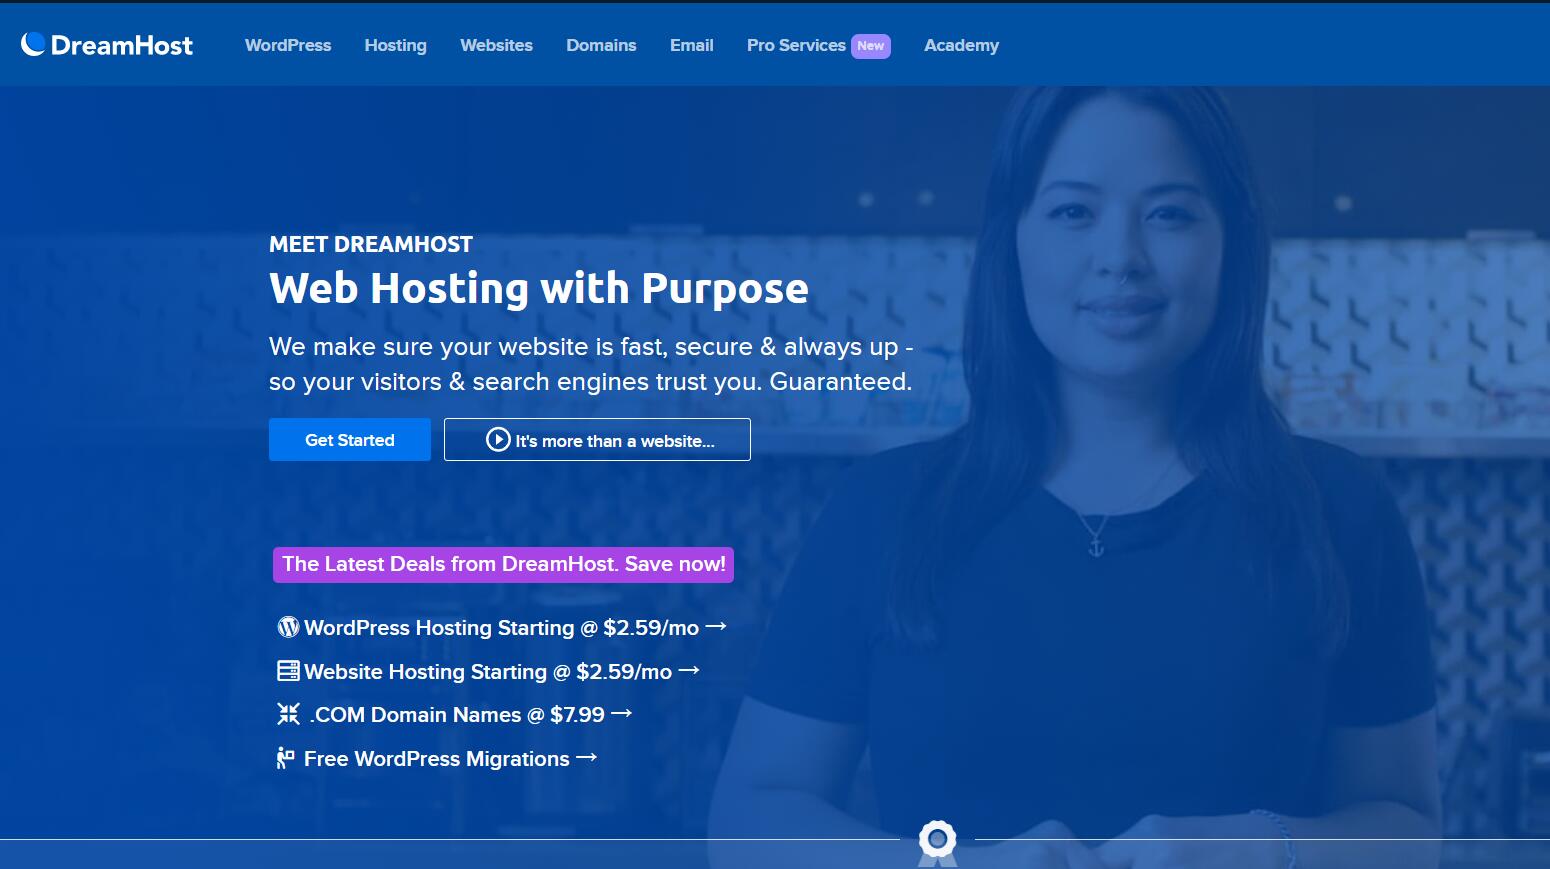Open the WordPress navigation menu

click(288, 45)
